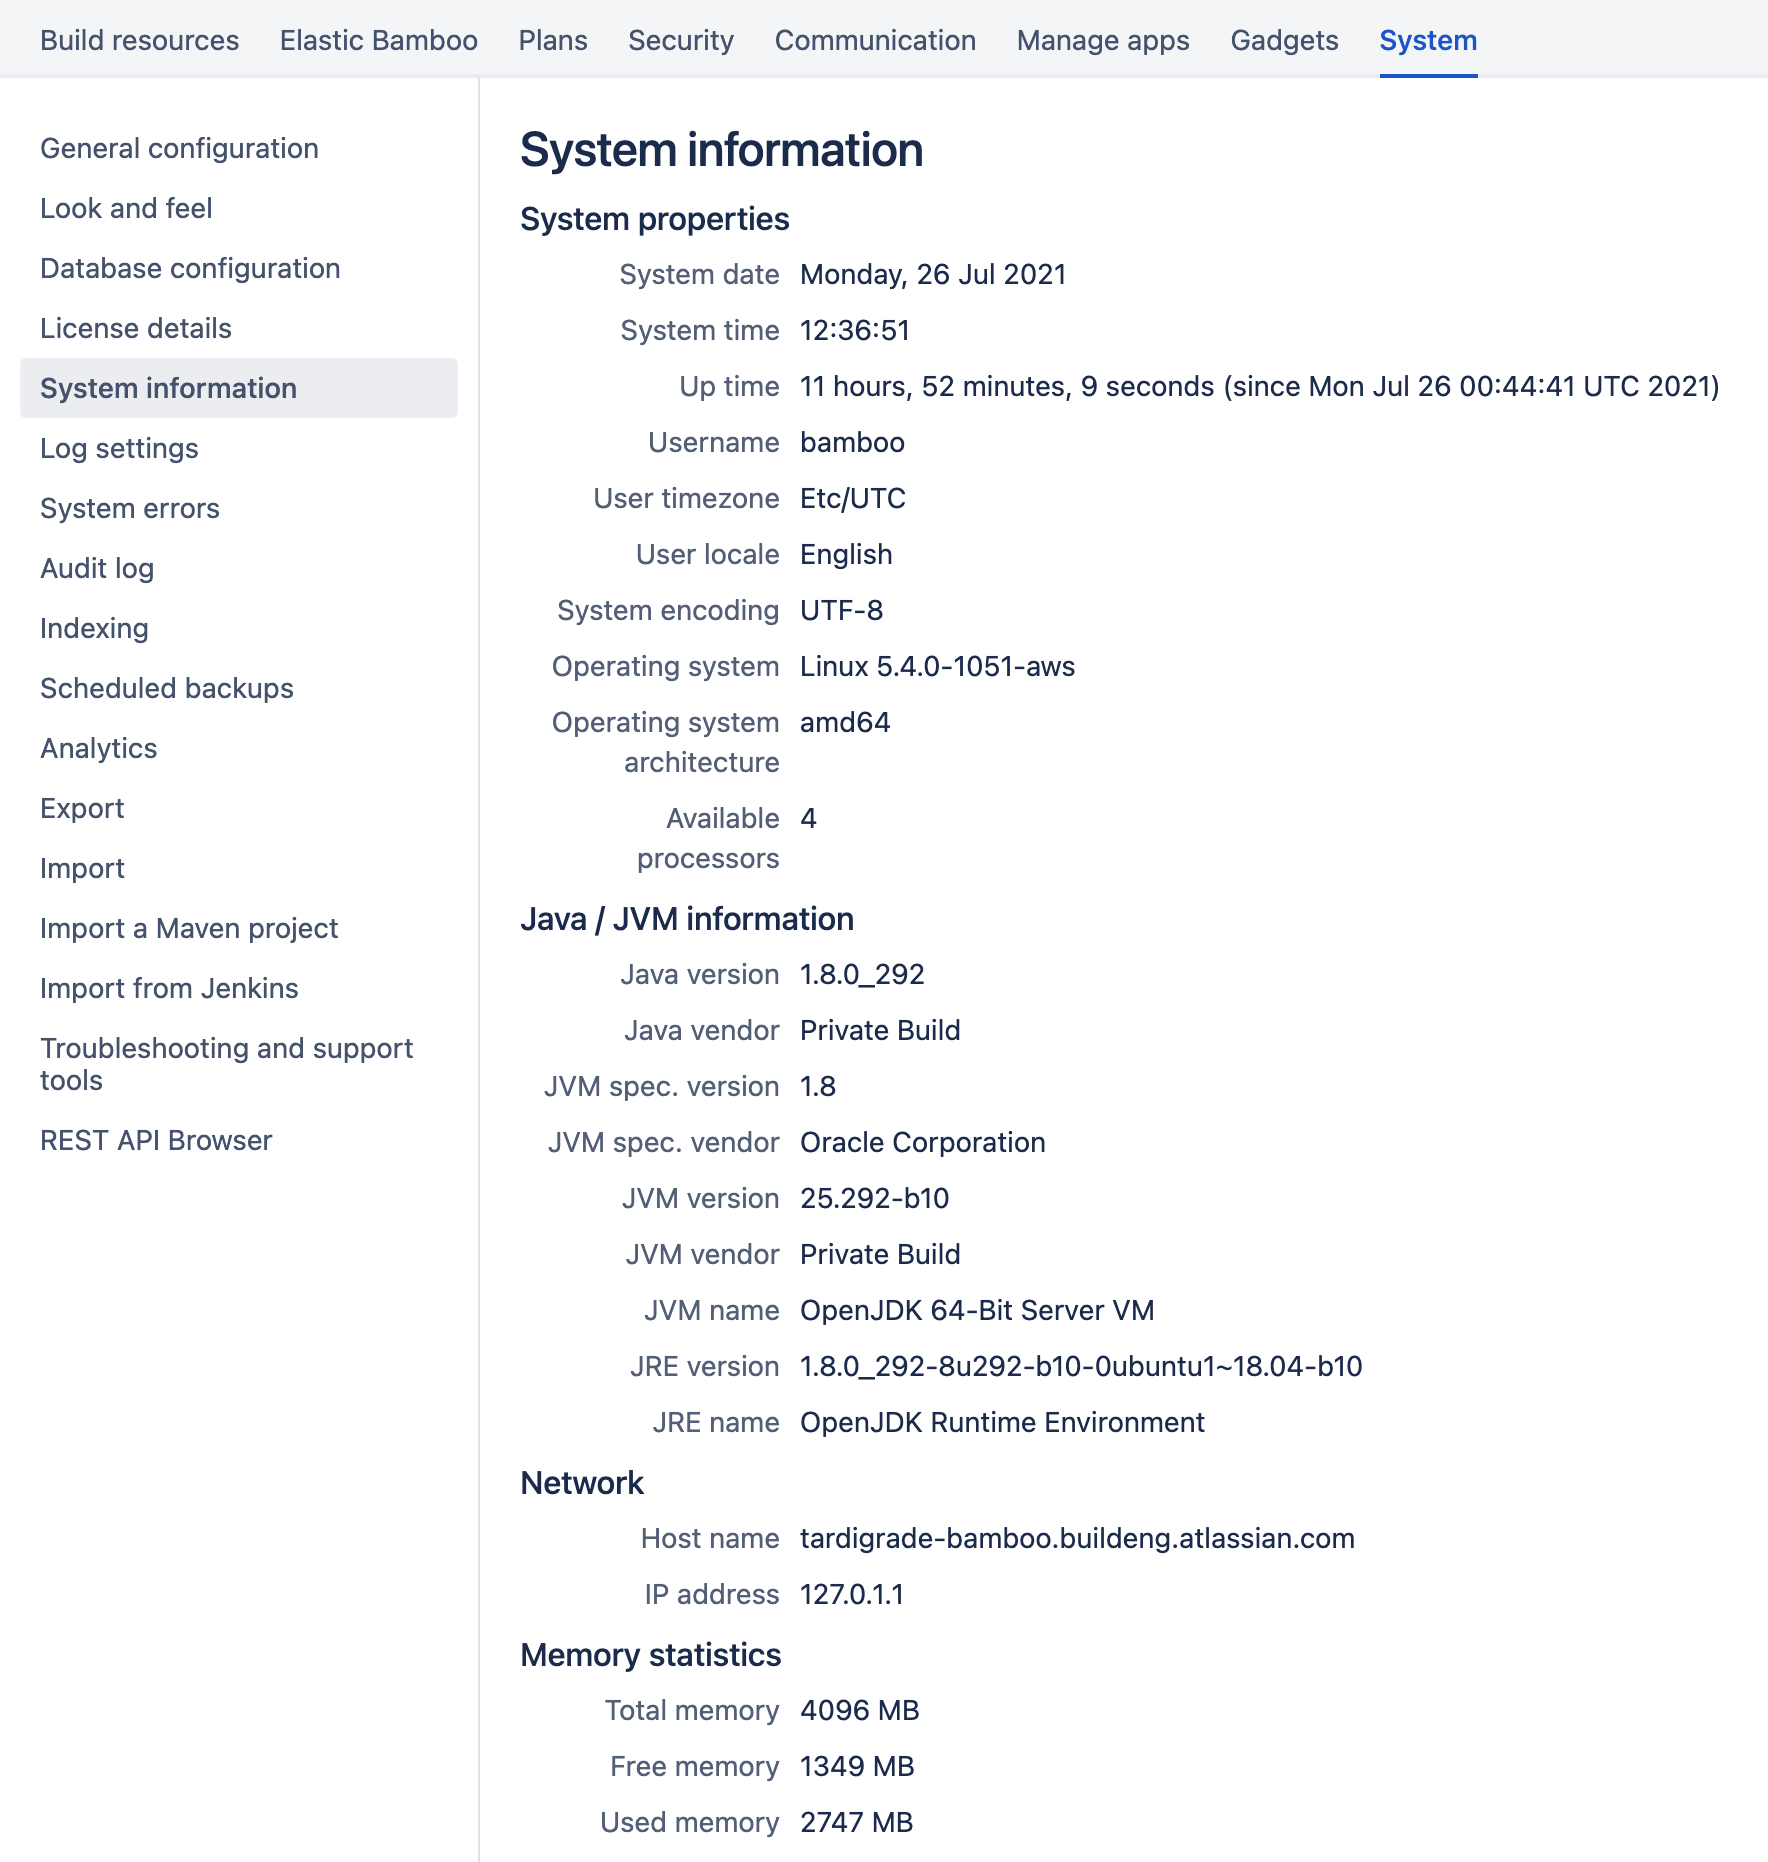The height and width of the screenshot is (1862, 1768).
Task: Click JVM spec. vendor Oracle Corporation
Action: point(922,1142)
